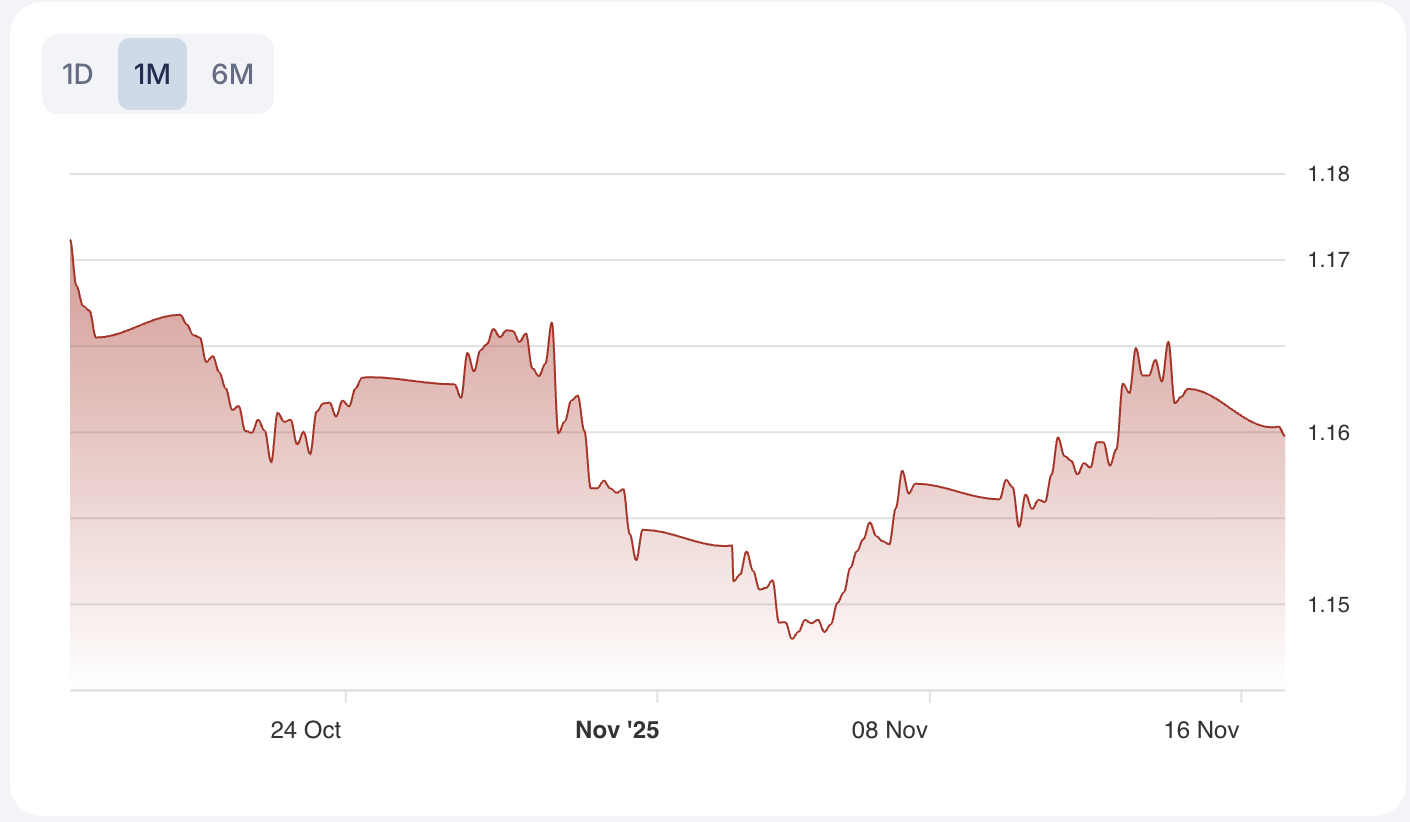Switch to the 1D time range

click(78, 74)
